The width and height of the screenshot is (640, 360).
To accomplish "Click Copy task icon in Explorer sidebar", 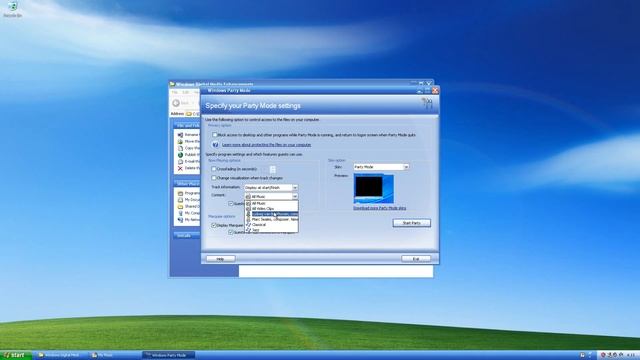I will click(180, 148).
